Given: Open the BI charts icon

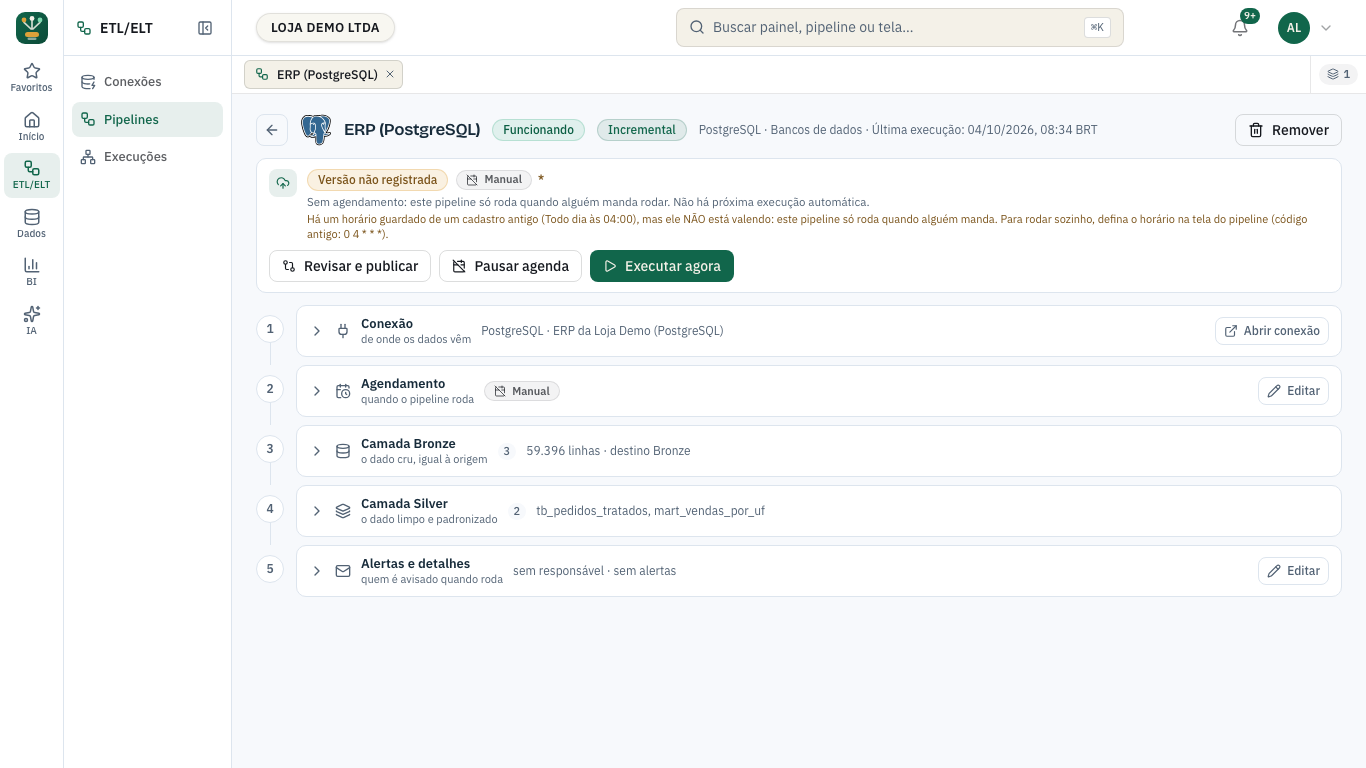Looking at the screenshot, I should point(32,272).
